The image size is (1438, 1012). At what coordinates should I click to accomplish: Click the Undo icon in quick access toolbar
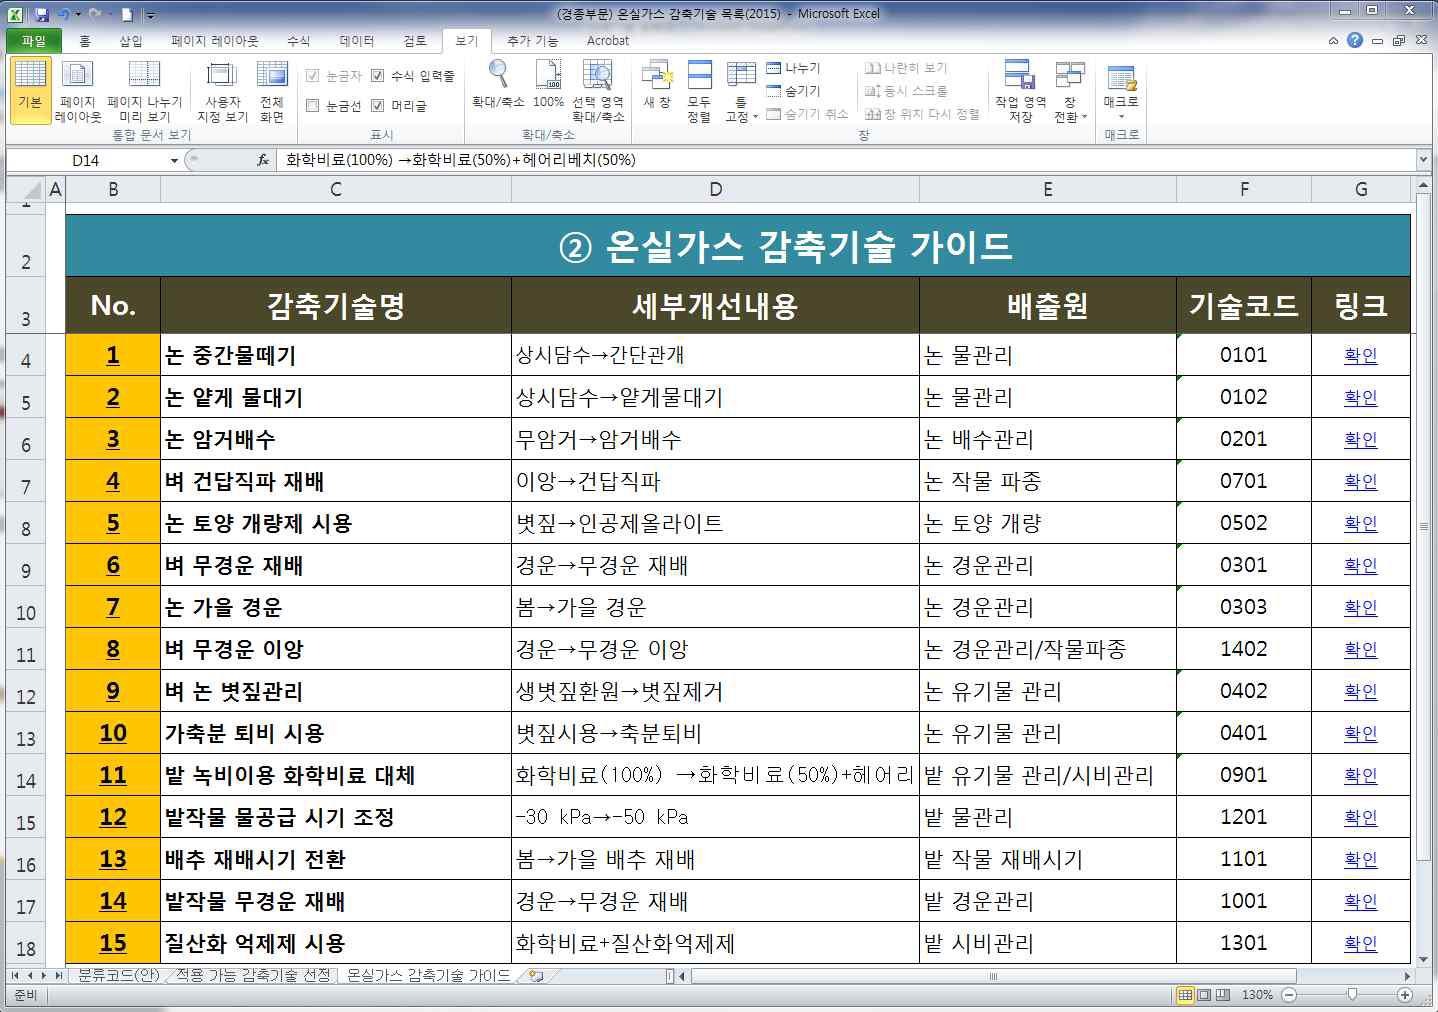63,14
